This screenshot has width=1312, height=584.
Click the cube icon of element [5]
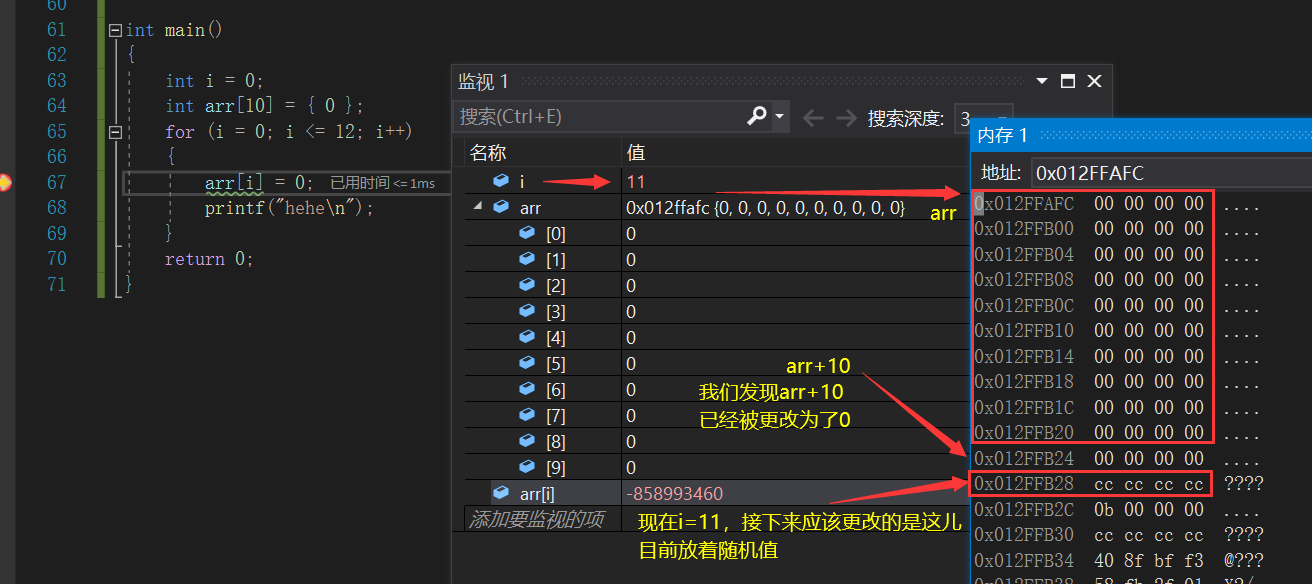tap(527, 363)
